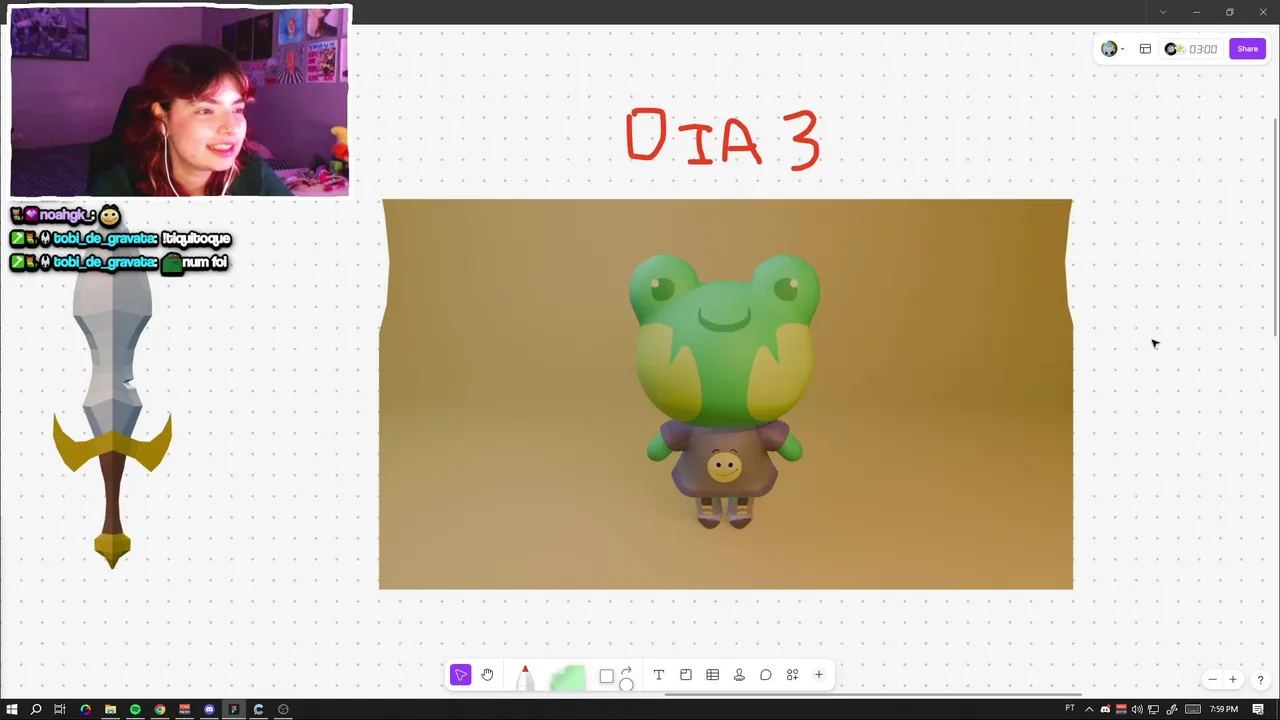Click the purple Share button
This screenshot has height=720, width=1280.
(1247, 49)
